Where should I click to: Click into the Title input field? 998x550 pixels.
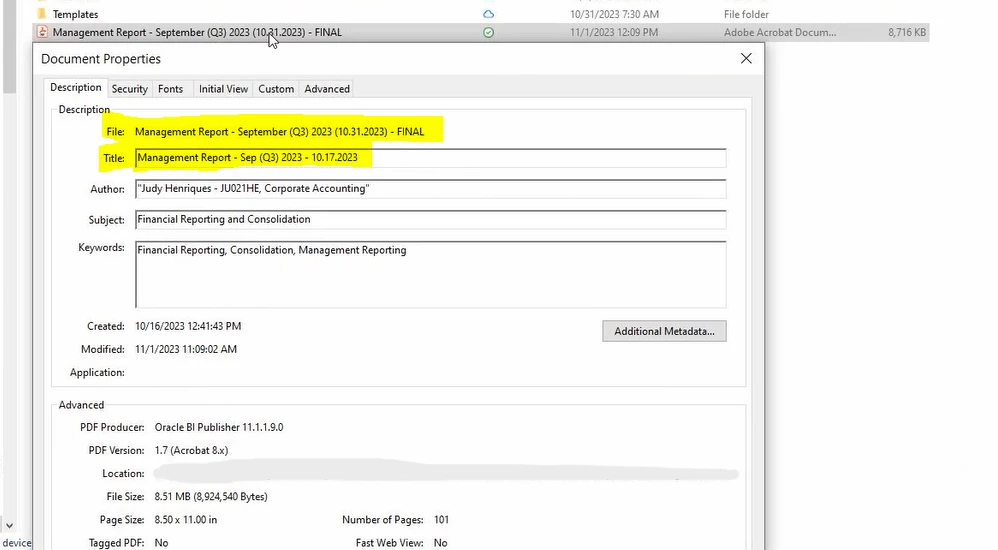point(430,158)
